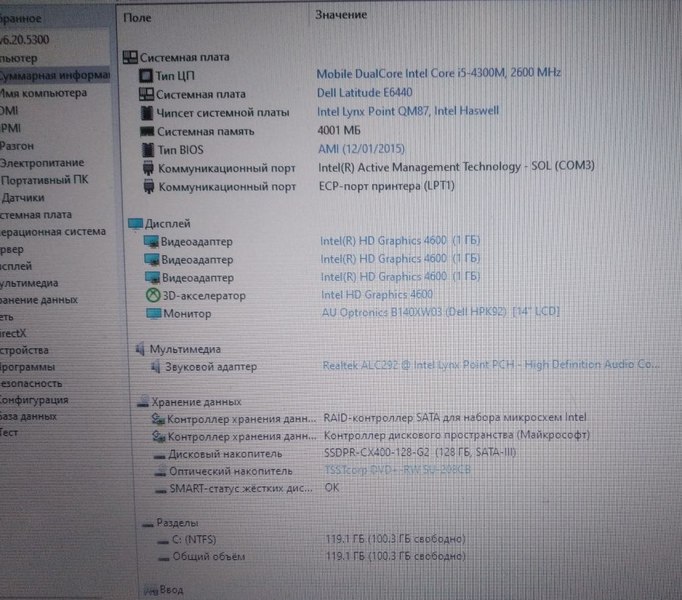Screen dimensions: 682x600
Task: Select Портативный ПК in the sidebar
Action: point(44,179)
